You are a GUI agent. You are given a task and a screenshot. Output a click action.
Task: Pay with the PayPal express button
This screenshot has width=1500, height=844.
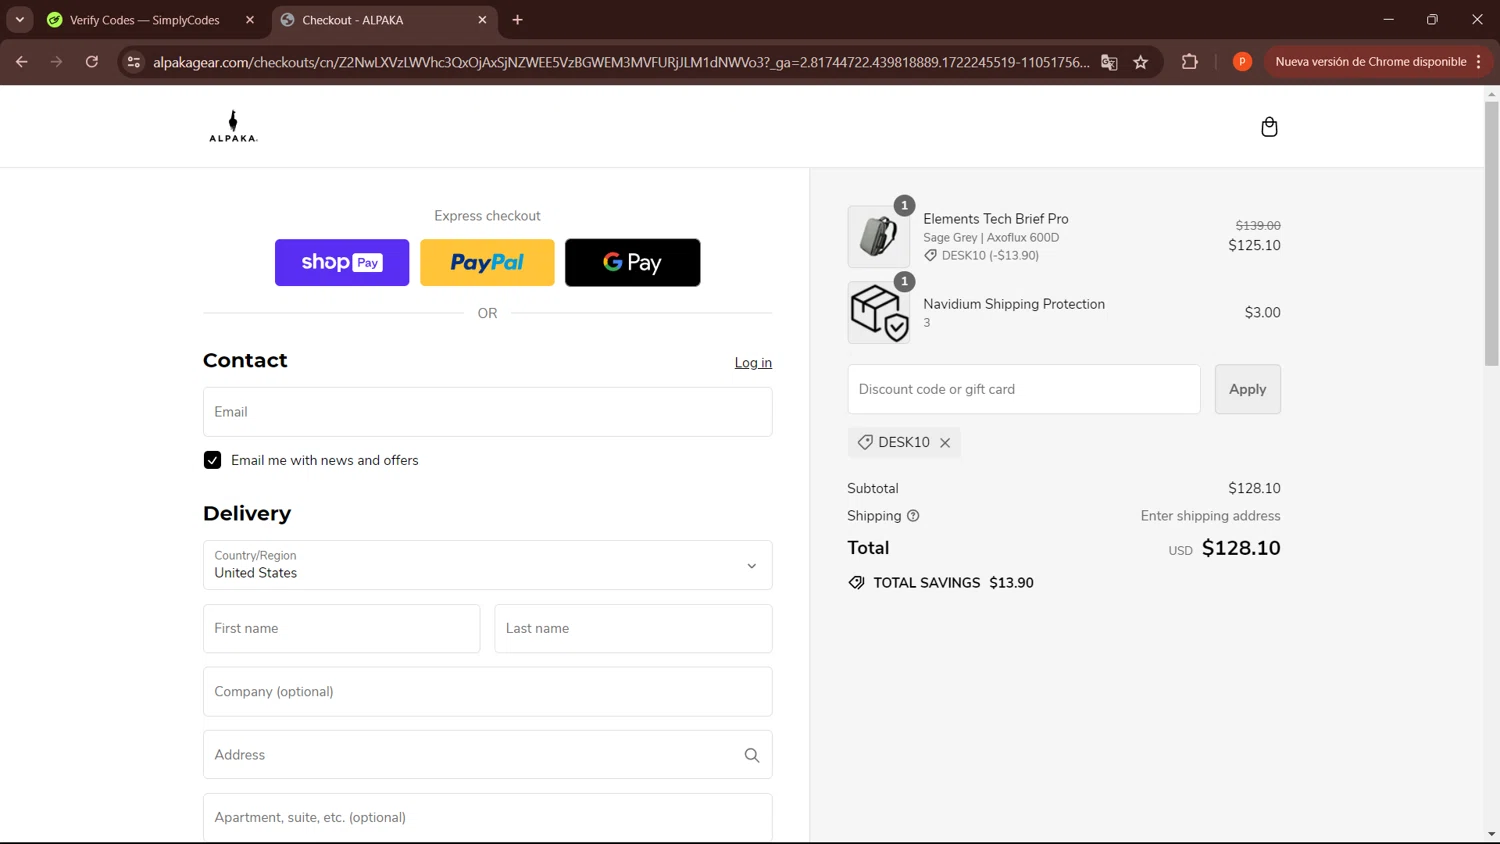coord(487,263)
